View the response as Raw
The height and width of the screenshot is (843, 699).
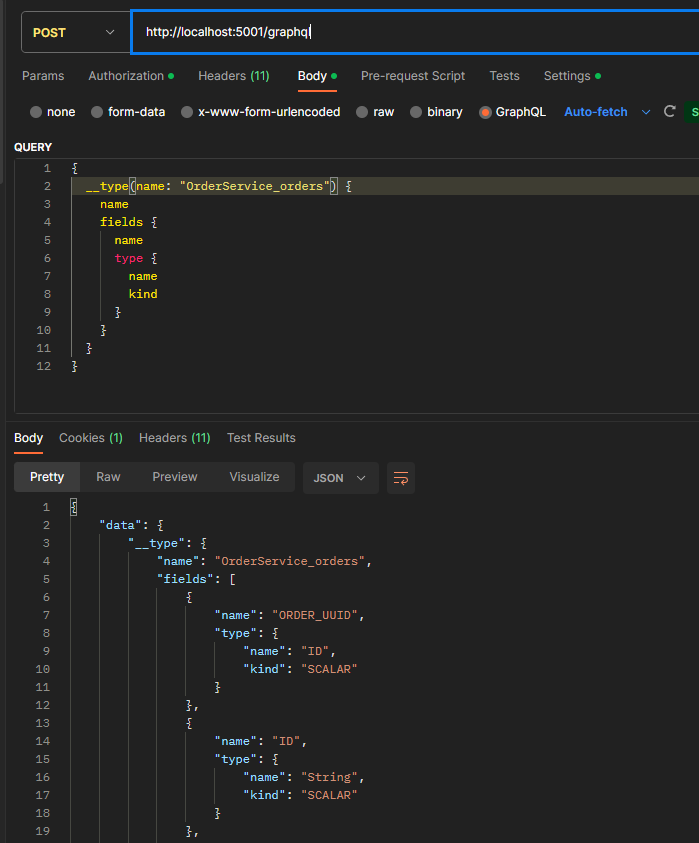[x=108, y=477]
